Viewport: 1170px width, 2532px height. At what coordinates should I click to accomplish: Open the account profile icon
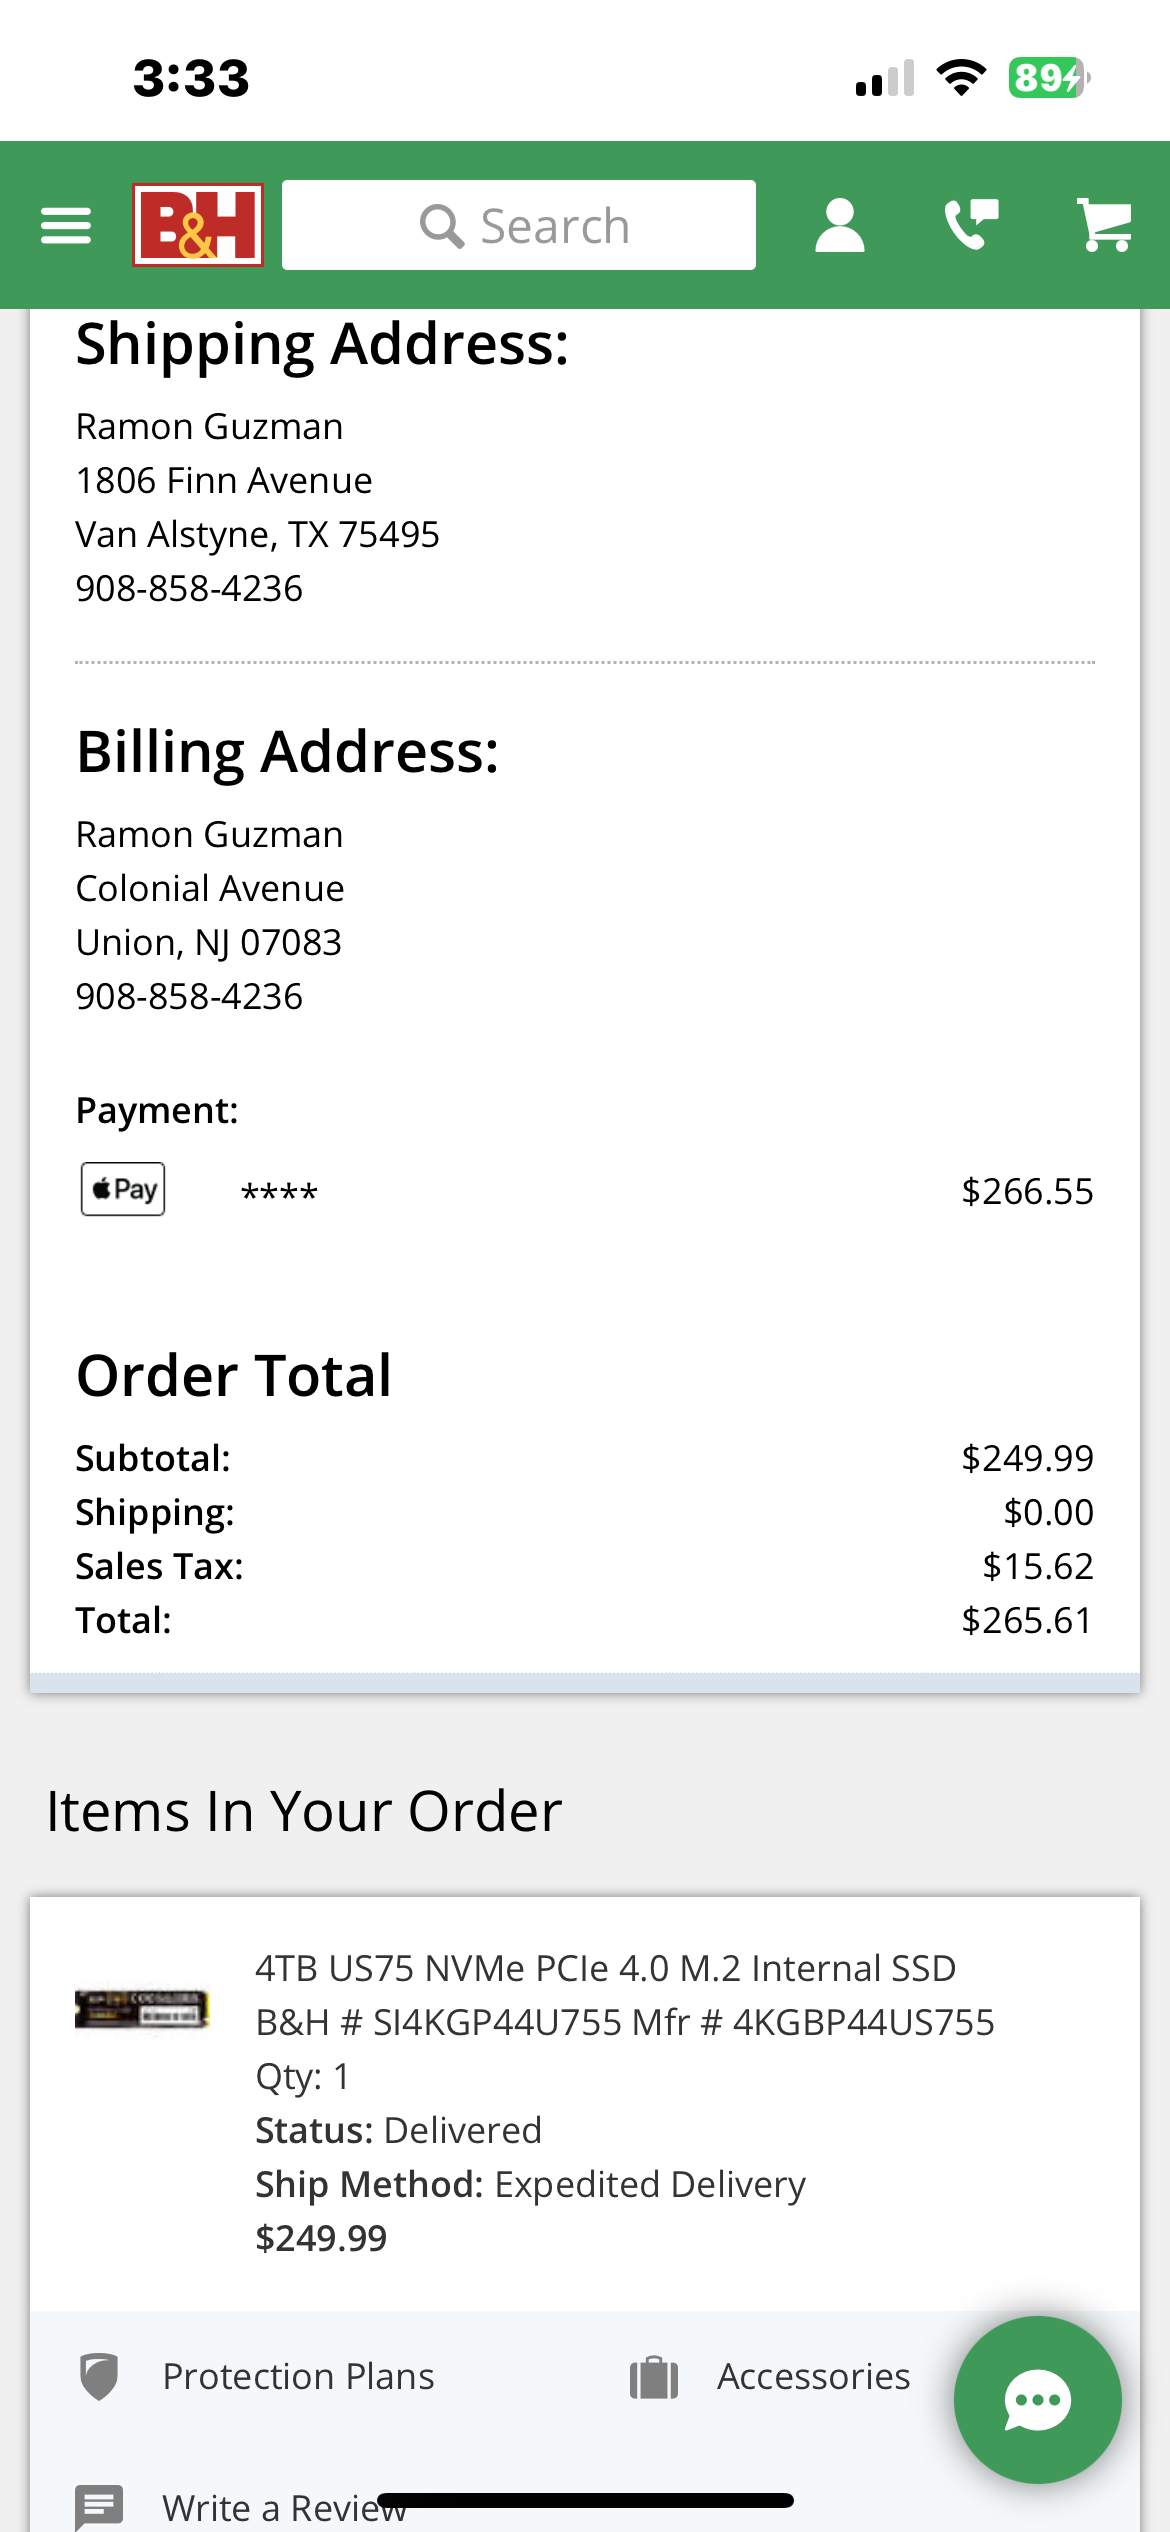tap(839, 225)
